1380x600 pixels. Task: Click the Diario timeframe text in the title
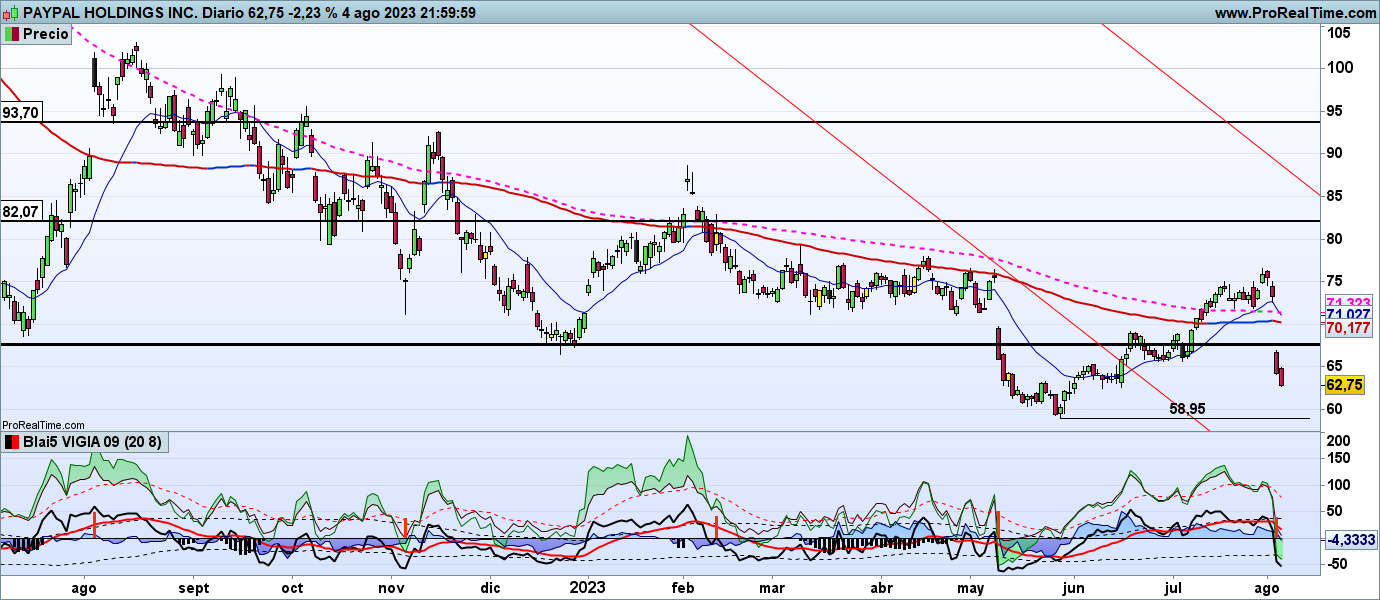(x=225, y=13)
